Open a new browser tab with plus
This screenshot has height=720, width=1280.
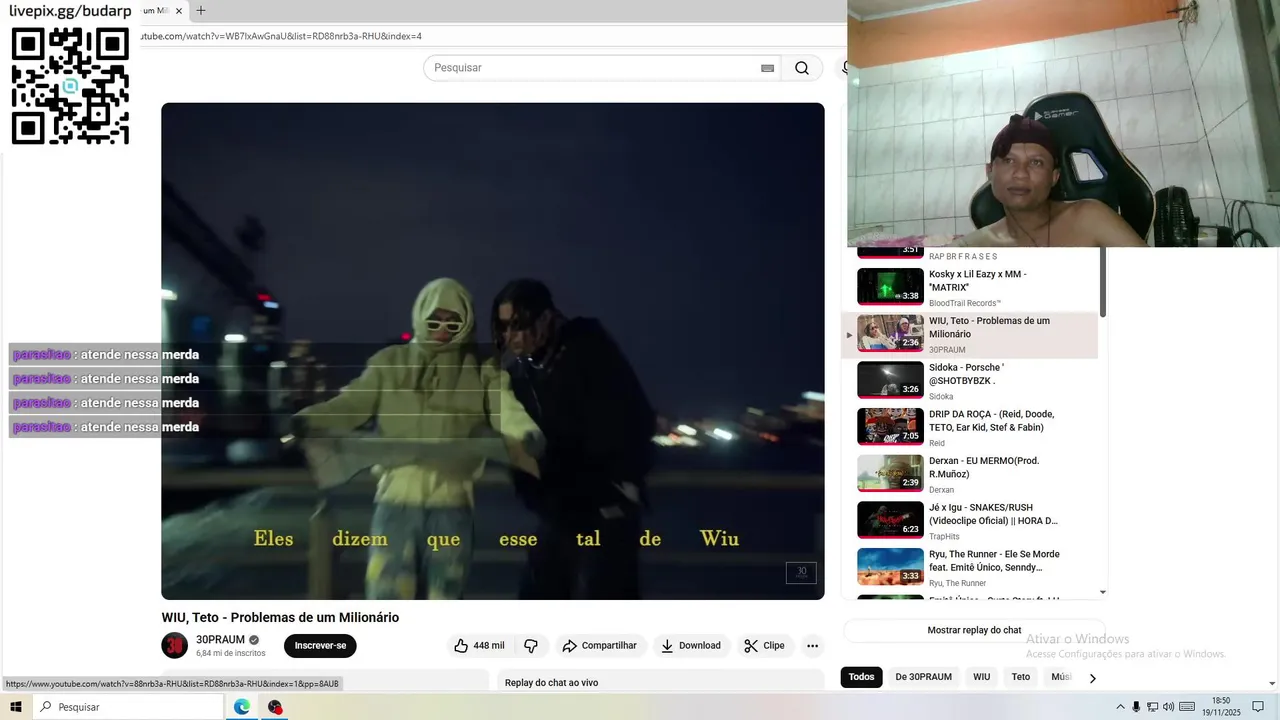[200, 11]
